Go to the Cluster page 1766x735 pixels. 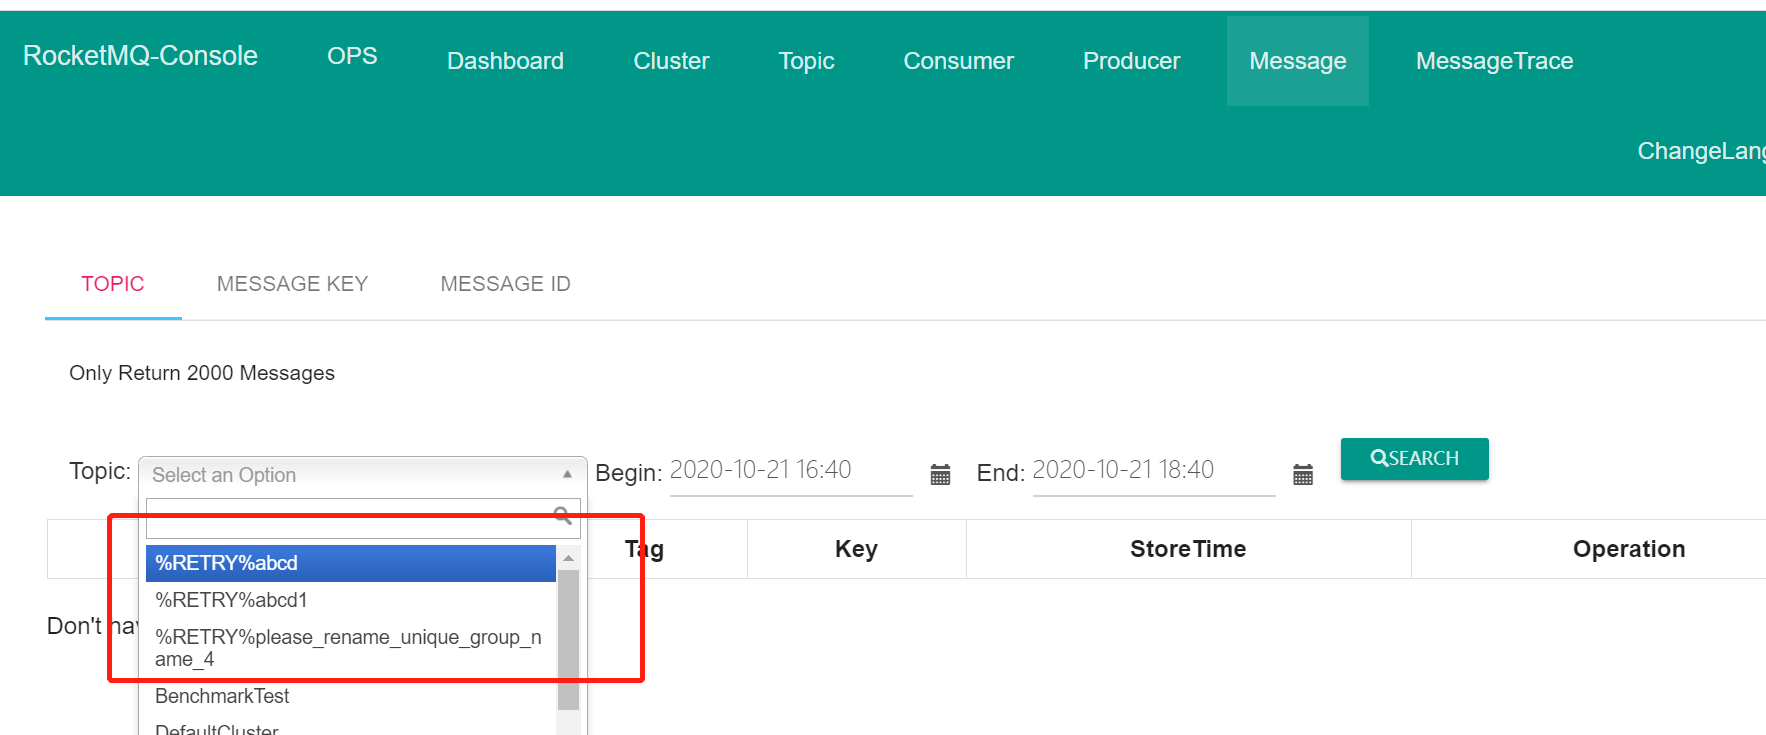tap(671, 61)
